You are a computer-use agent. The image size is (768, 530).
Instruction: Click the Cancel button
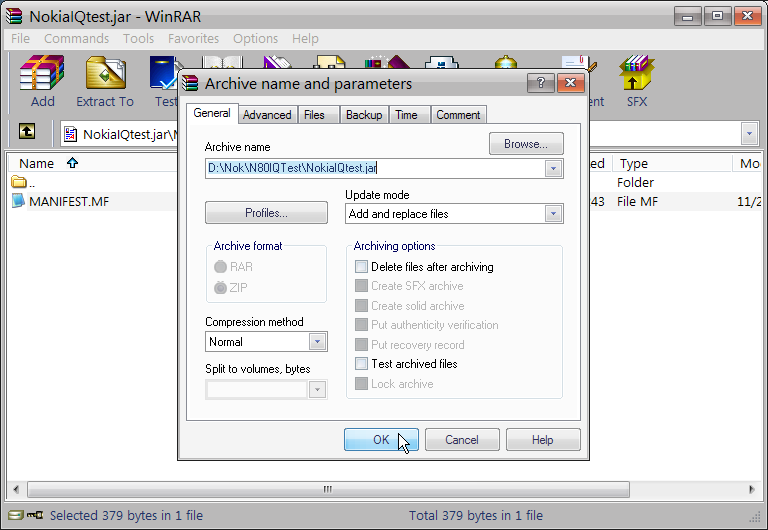coord(462,439)
